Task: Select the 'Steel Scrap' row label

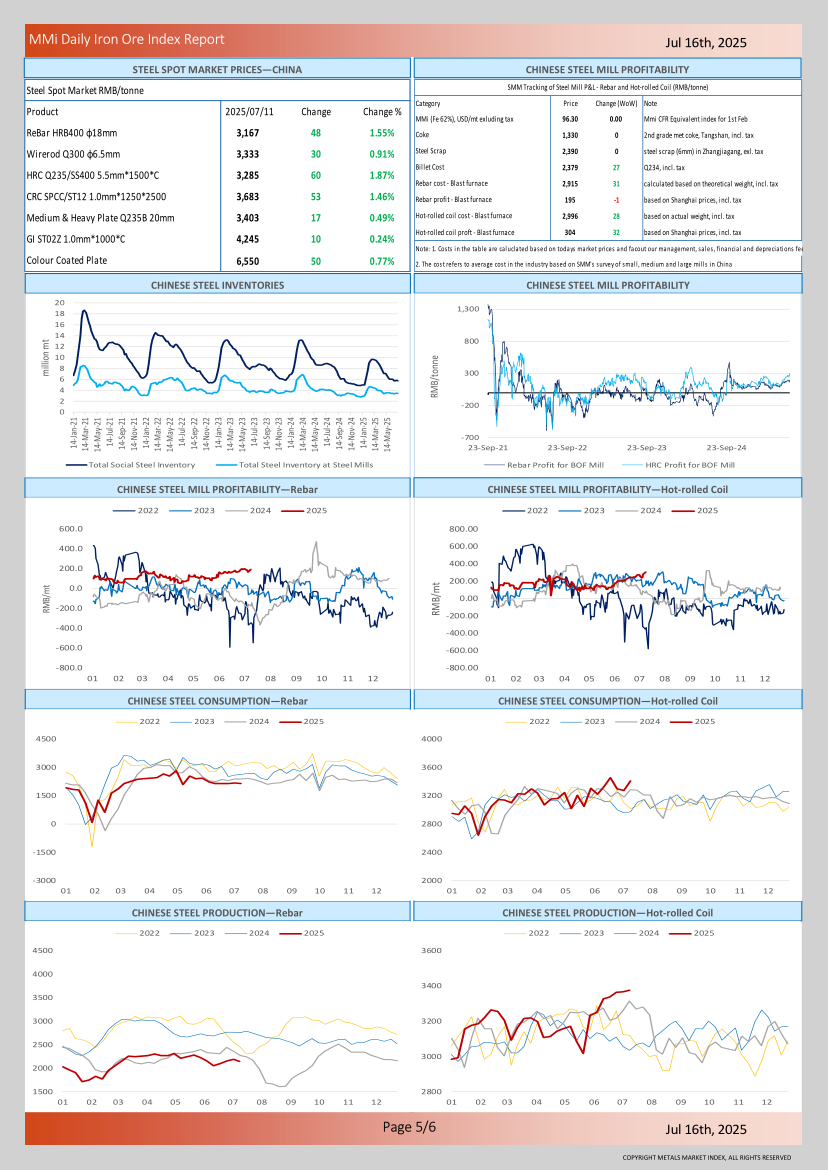Action: 431,151
